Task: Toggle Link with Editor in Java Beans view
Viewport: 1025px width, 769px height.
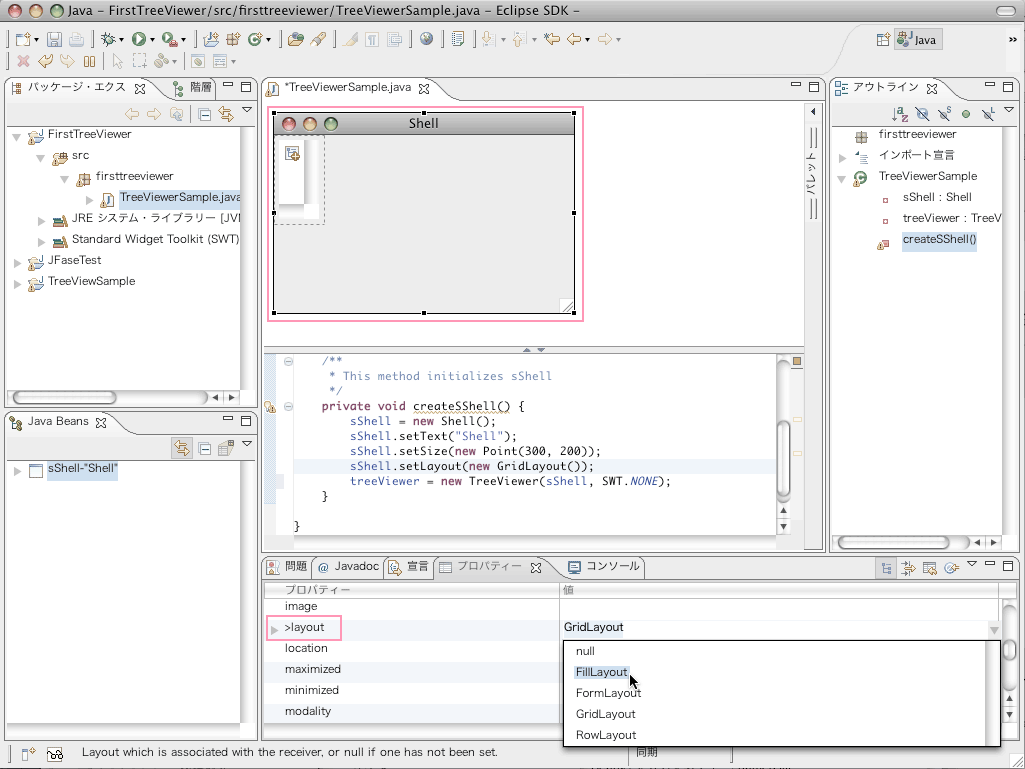Action: pyautogui.click(x=182, y=449)
